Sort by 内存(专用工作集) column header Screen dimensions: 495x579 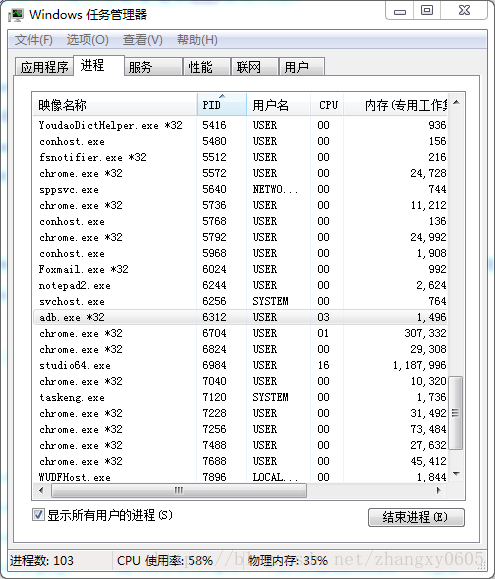(x=395, y=105)
